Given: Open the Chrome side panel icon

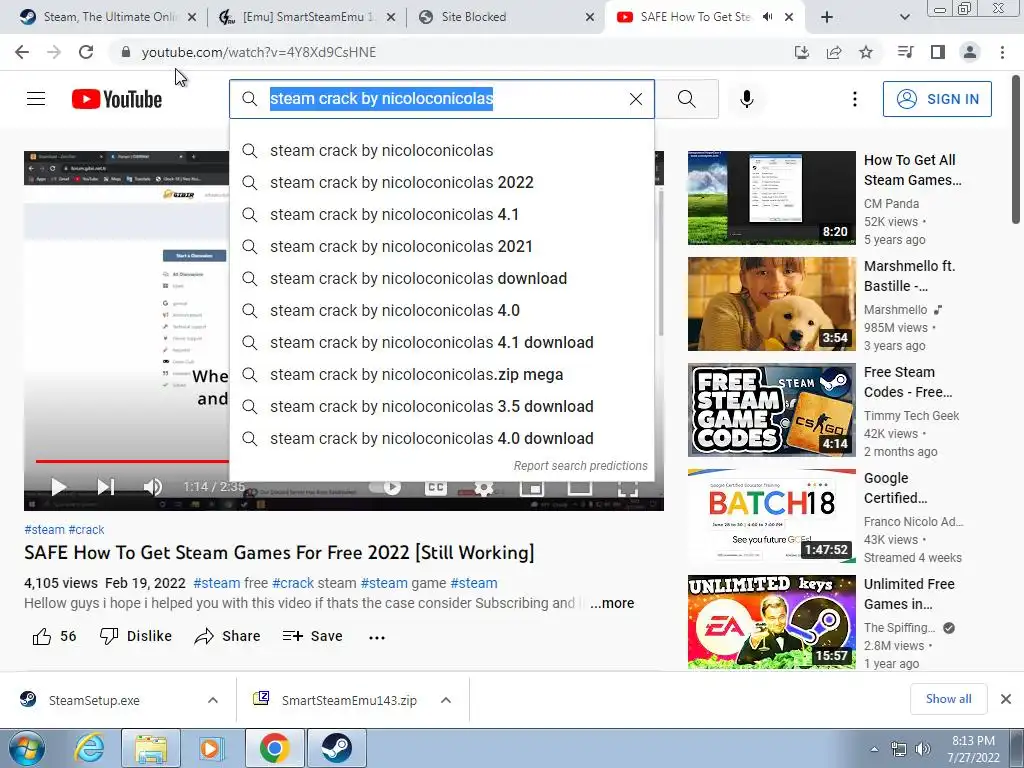Looking at the screenshot, I should tap(938, 52).
